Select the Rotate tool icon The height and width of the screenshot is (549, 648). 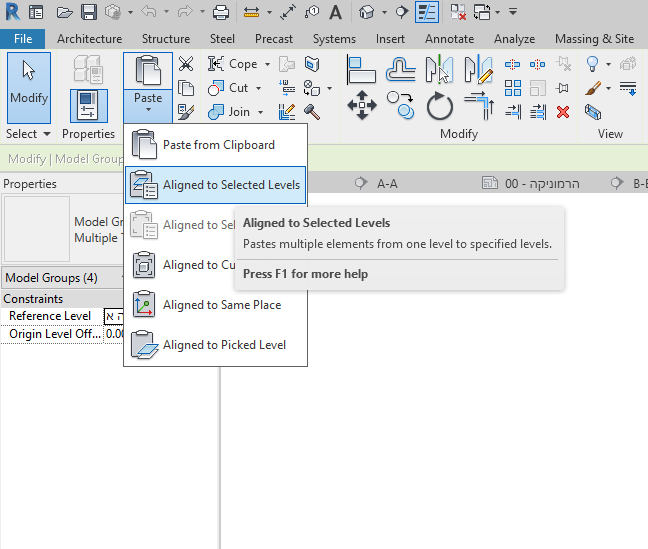440,106
